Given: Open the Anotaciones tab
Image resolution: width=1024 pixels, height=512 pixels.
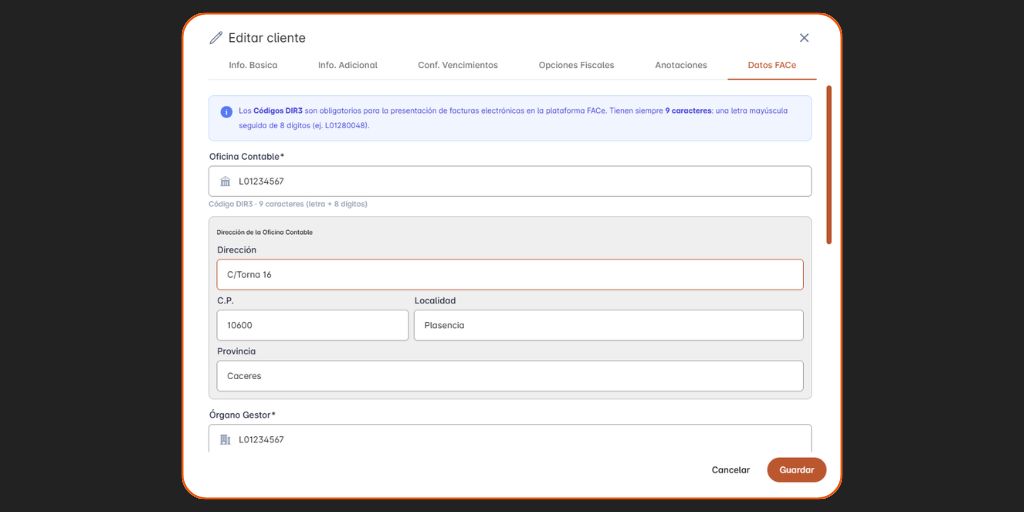Looking at the screenshot, I should (x=680, y=65).
